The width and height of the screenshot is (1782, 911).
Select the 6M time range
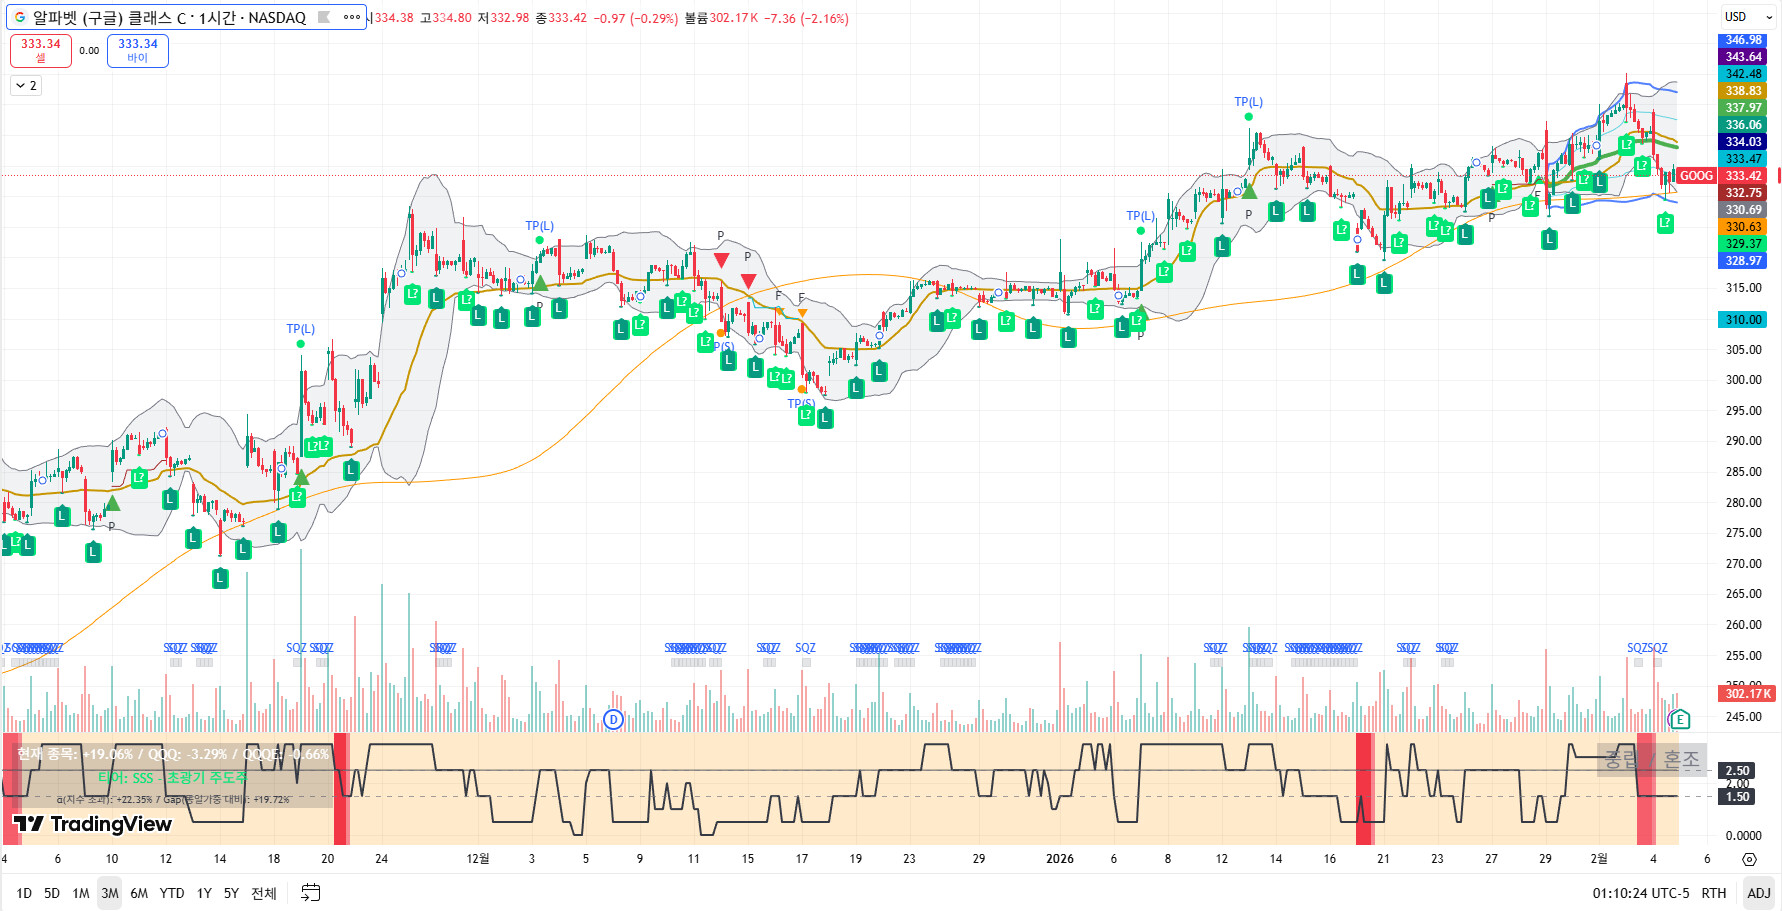click(x=139, y=893)
